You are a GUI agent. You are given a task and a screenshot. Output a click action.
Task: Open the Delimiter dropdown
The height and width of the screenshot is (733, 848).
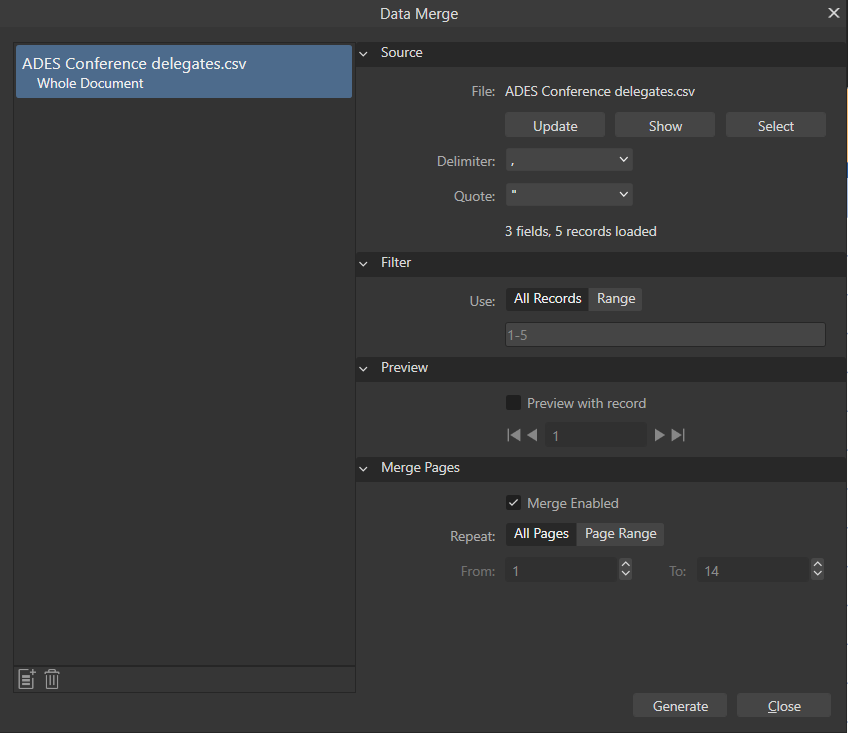click(569, 159)
